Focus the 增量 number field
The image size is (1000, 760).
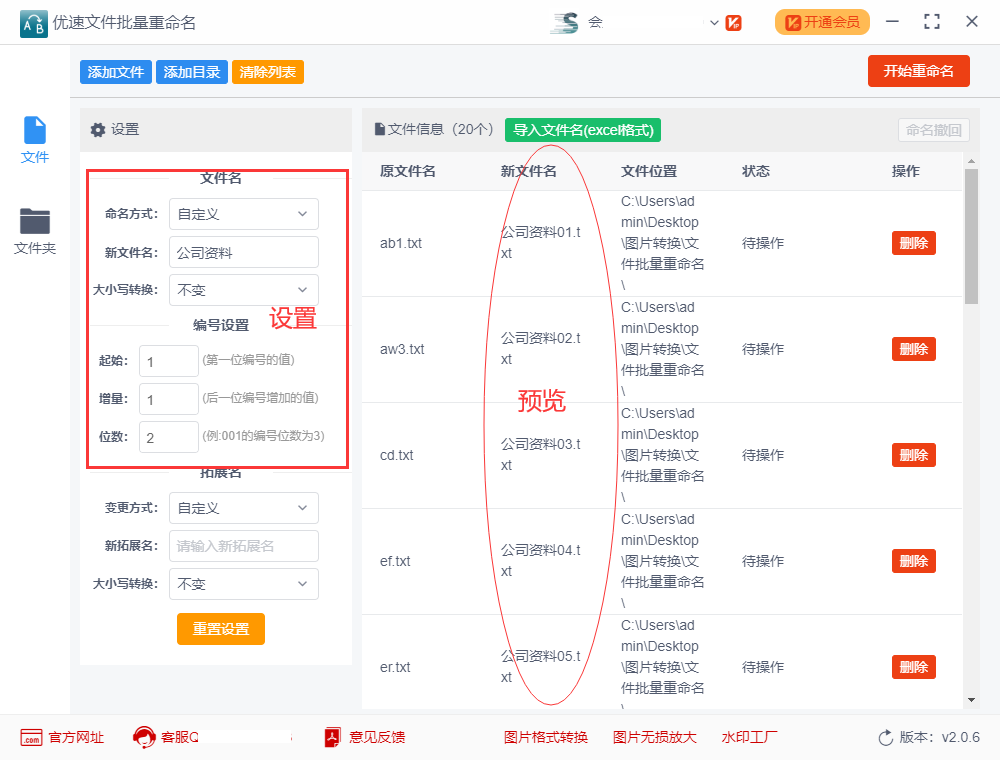pyautogui.click(x=169, y=399)
